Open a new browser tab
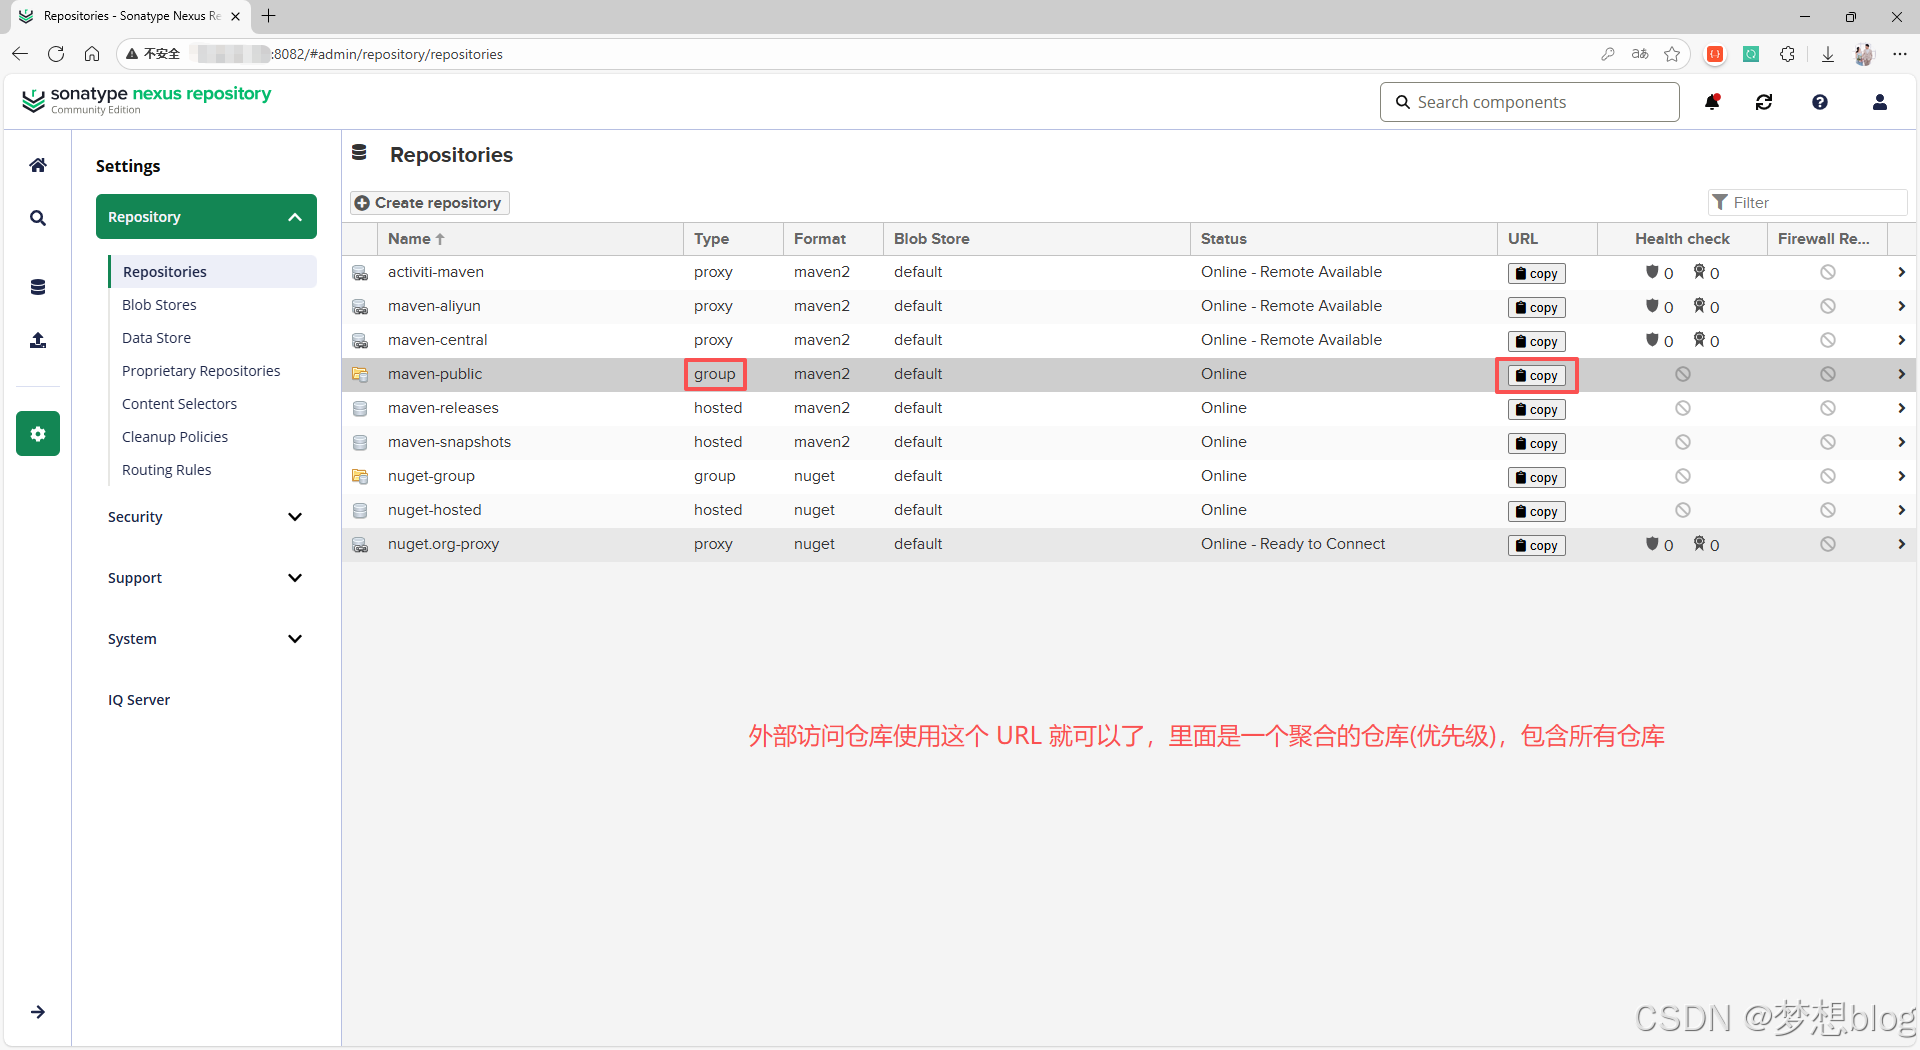 pyautogui.click(x=268, y=16)
